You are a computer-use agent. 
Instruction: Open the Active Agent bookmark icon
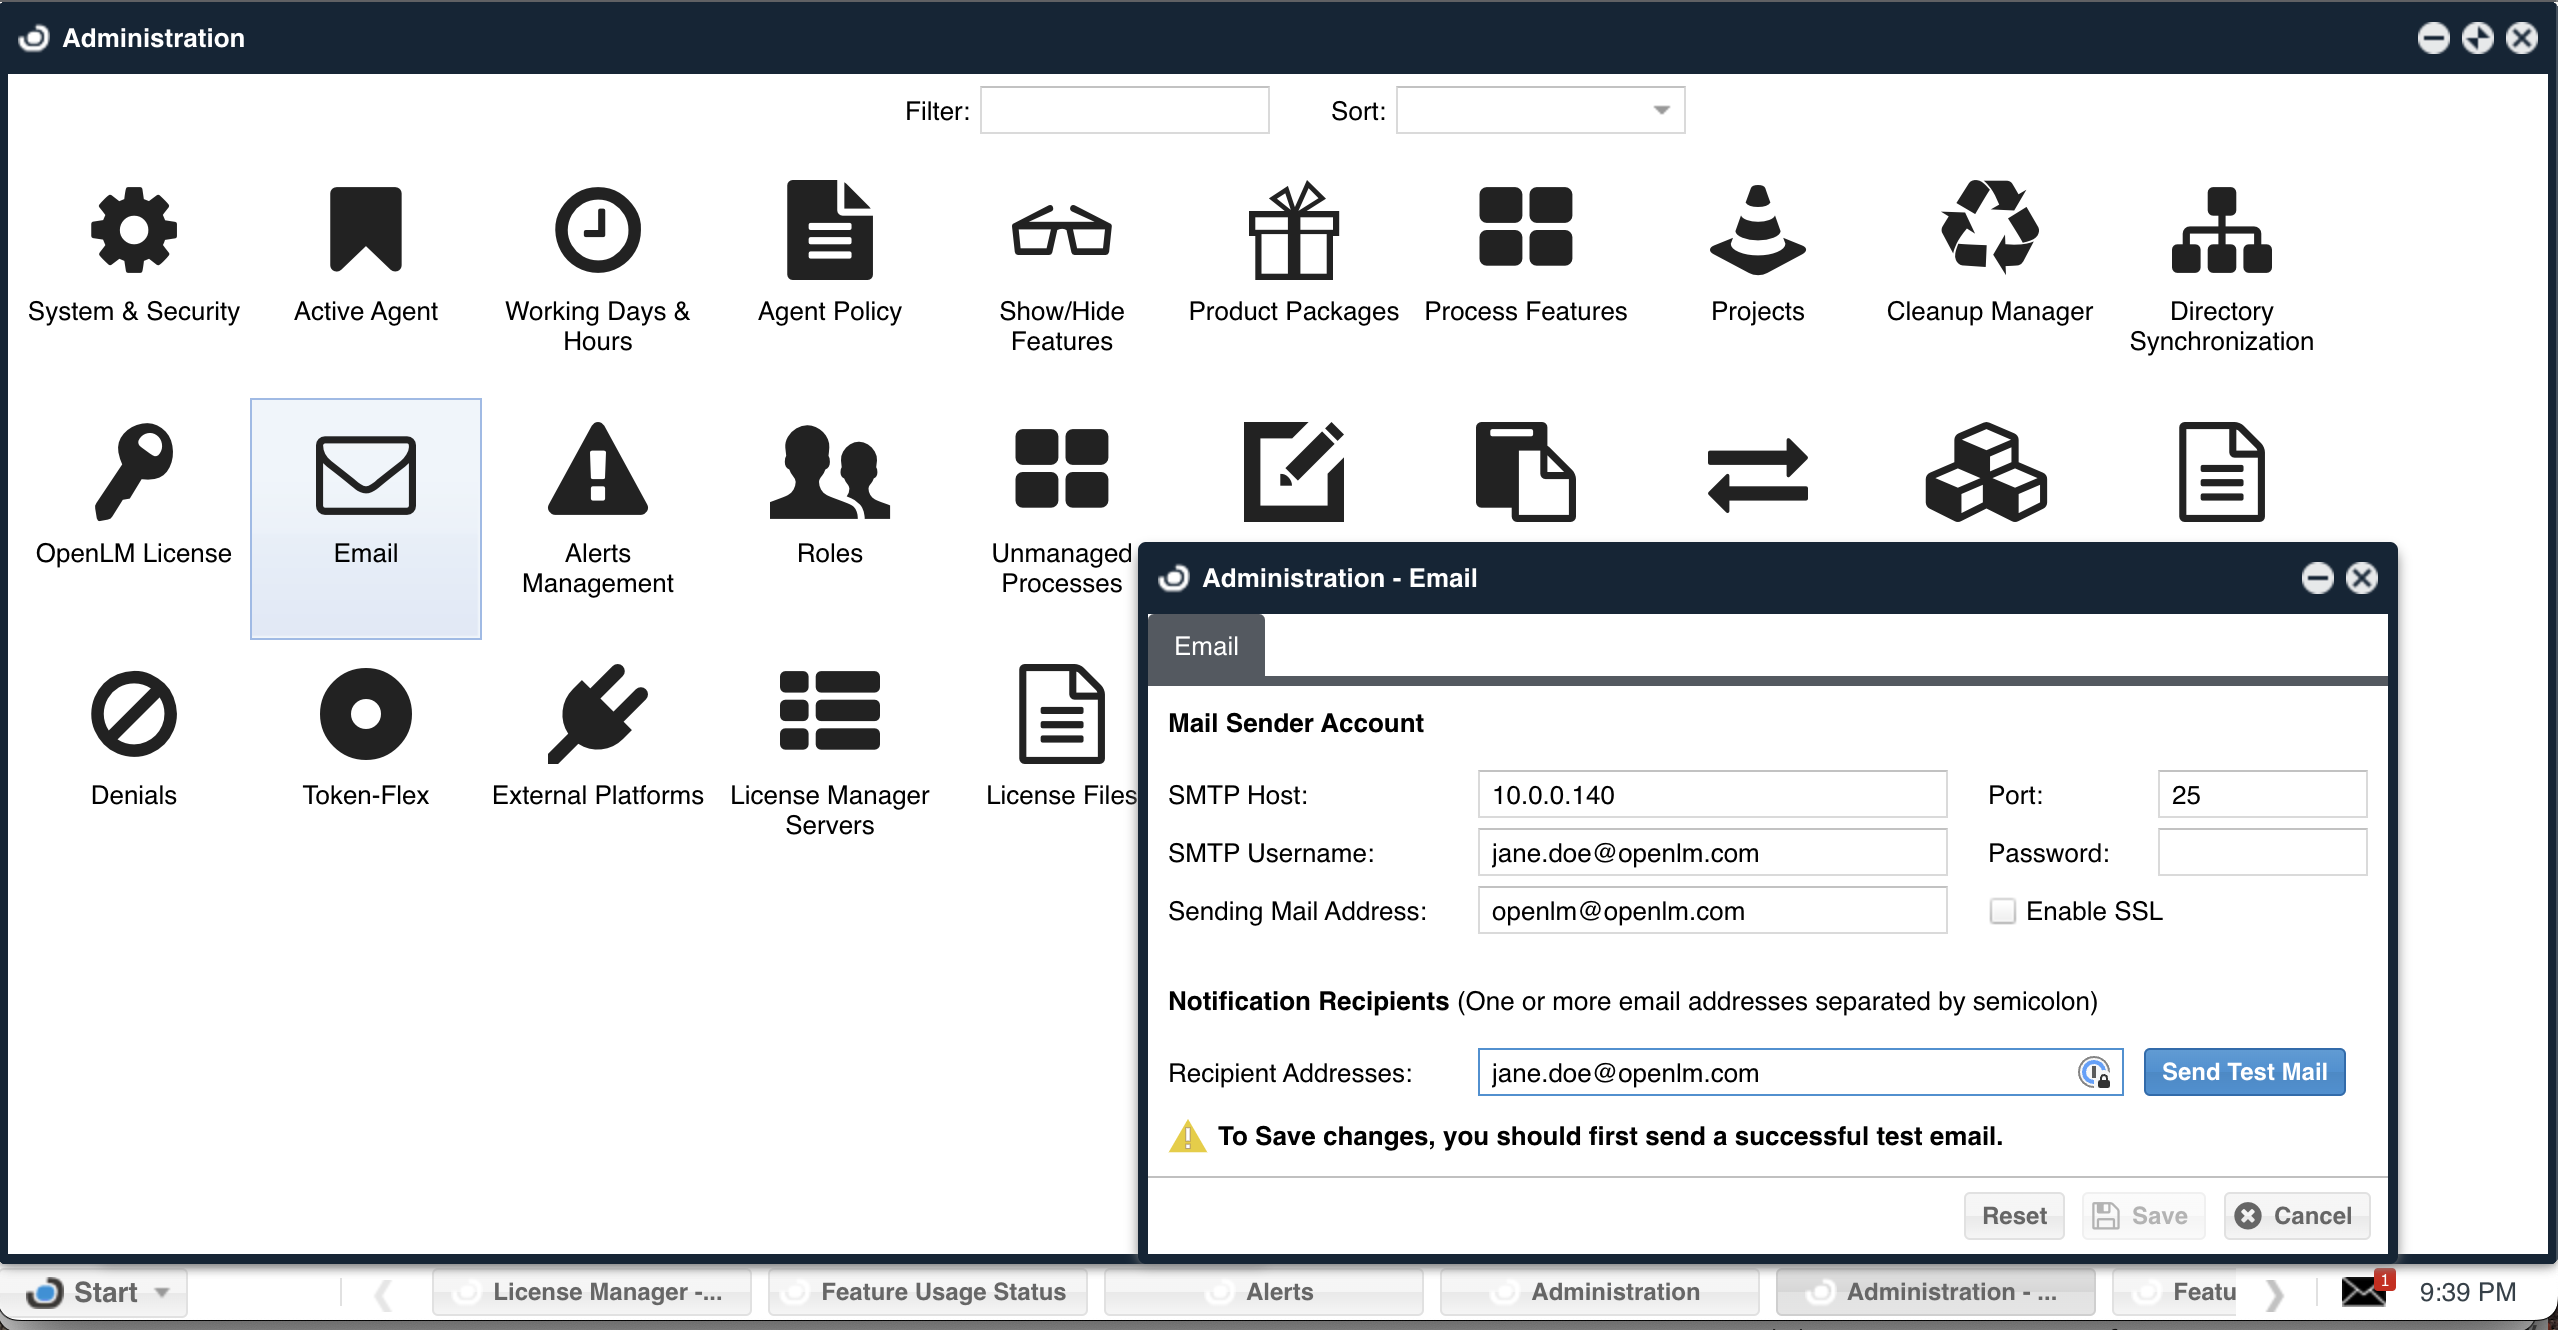(x=365, y=230)
